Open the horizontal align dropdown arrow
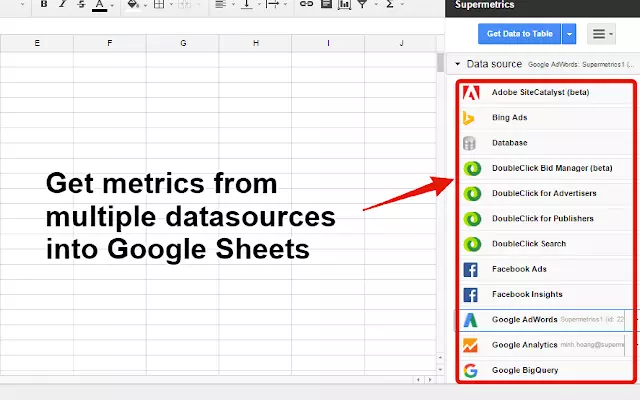The image size is (640, 400). [x=233, y=4]
